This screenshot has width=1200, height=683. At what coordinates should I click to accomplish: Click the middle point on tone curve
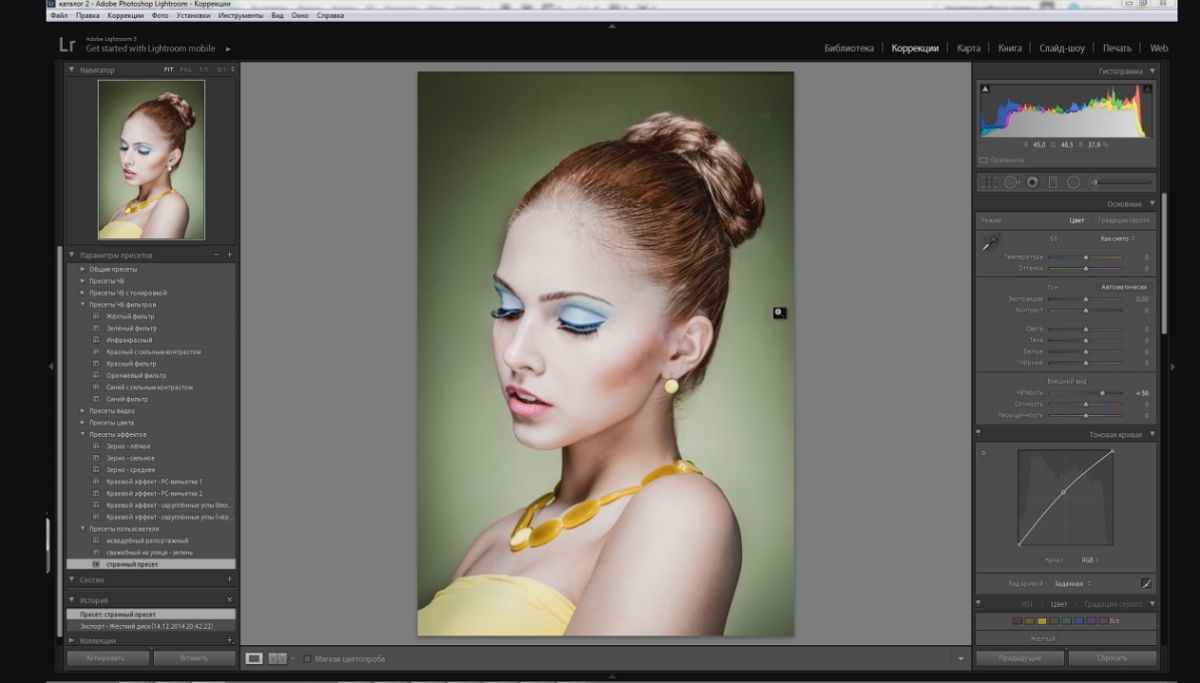point(1063,492)
